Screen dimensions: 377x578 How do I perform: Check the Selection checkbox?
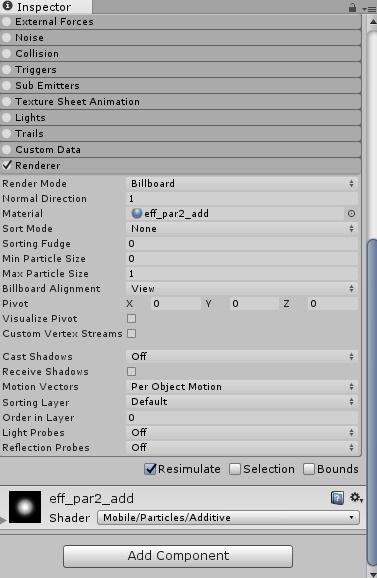(x=235, y=469)
